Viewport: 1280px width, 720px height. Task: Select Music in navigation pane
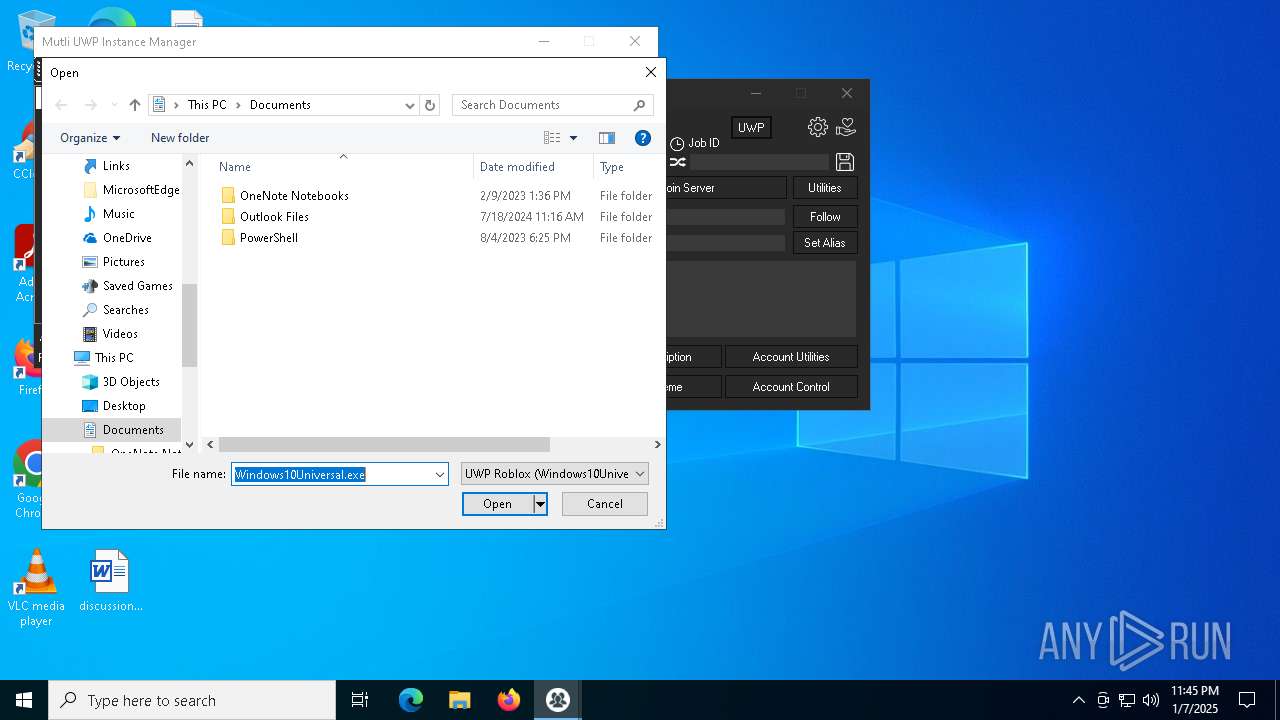(118, 214)
